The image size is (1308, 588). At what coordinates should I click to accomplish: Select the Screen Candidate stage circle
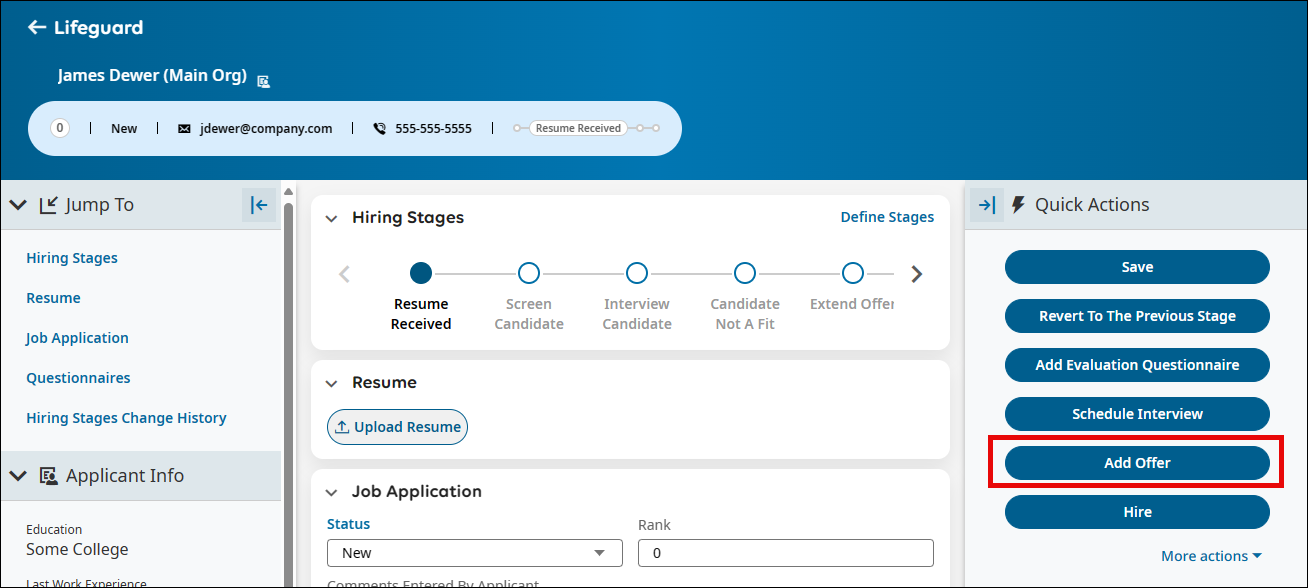pos(529,273)
